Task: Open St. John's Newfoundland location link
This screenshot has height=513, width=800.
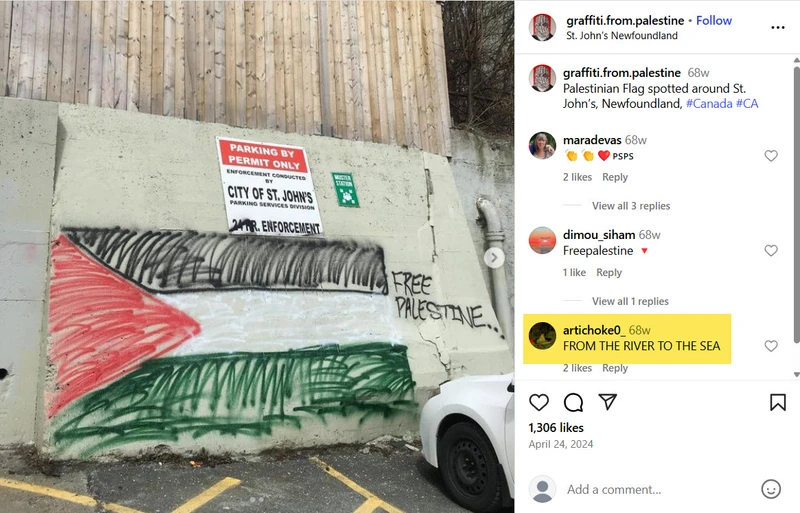Action: coord(621,36)
